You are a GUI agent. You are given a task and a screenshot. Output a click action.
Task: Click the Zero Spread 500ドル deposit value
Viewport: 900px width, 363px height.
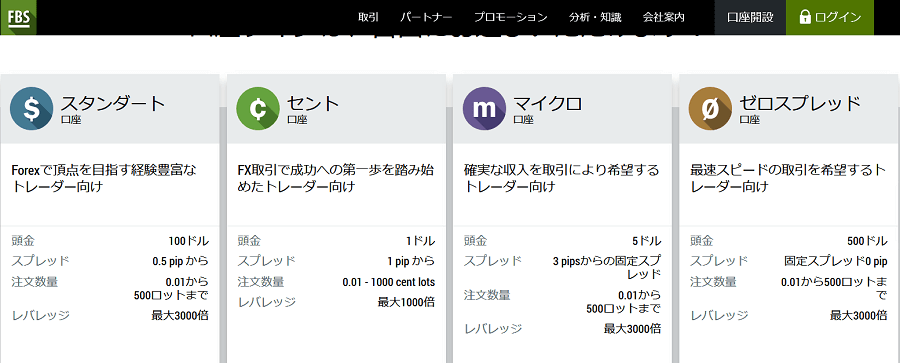tap(867, 241)
